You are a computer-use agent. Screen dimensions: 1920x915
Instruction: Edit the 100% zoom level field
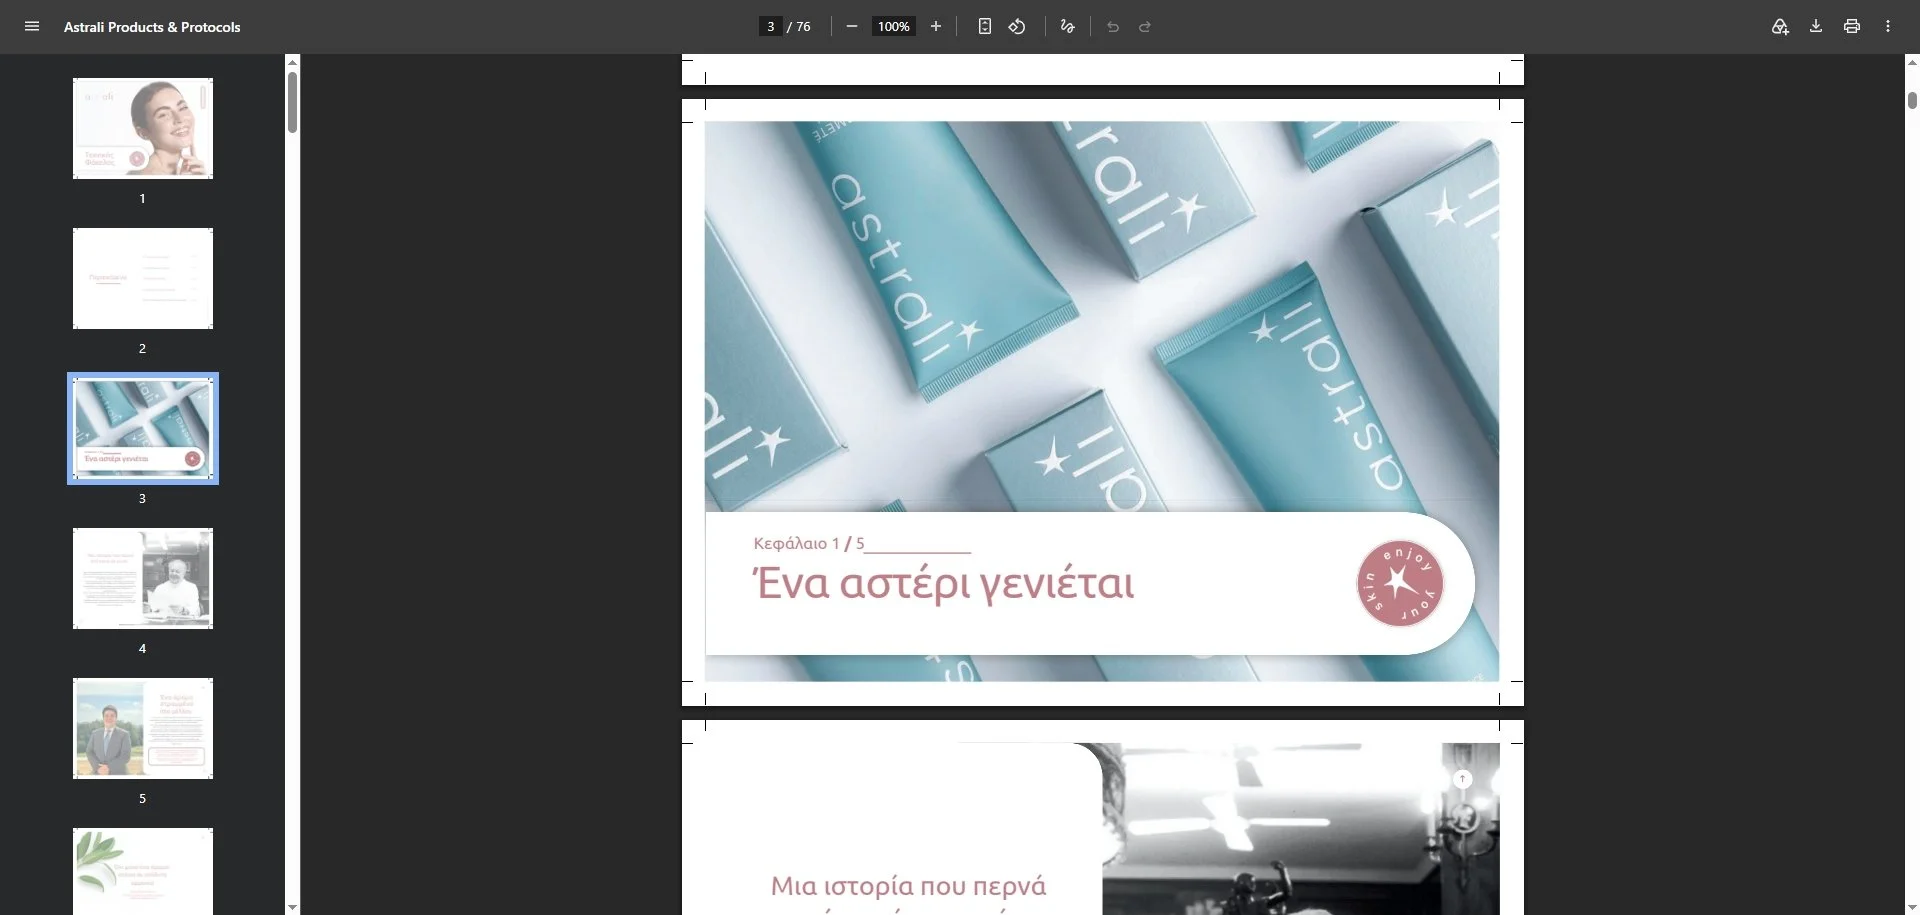(894, 27)
